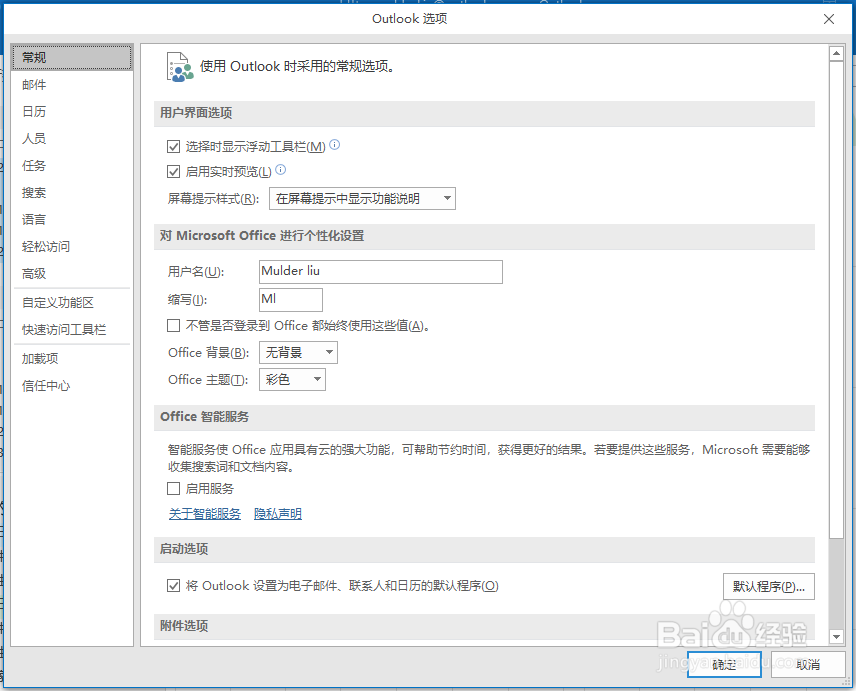Image resolution: width=856 pixels, height=691 pixels.
Task: Select 快速访问工具栏 category
Action: tap(72, 330)
